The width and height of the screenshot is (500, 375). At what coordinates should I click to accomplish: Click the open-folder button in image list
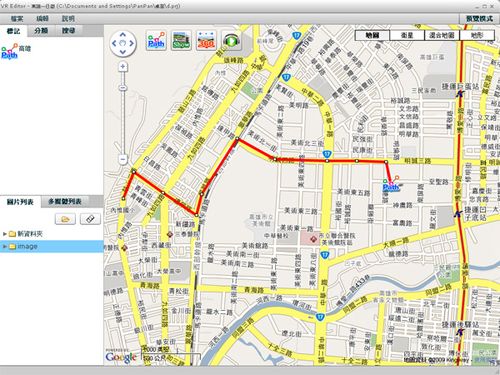click(65, 219)
